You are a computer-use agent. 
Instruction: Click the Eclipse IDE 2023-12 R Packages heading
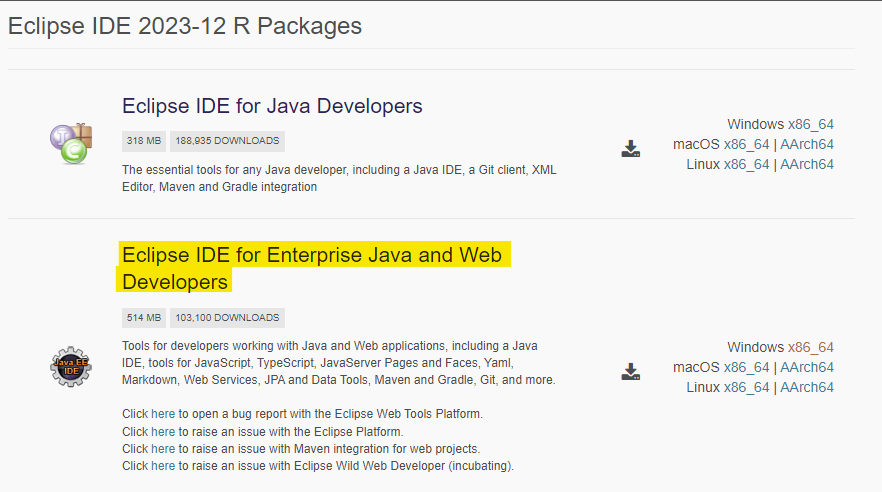pos(184,26)
